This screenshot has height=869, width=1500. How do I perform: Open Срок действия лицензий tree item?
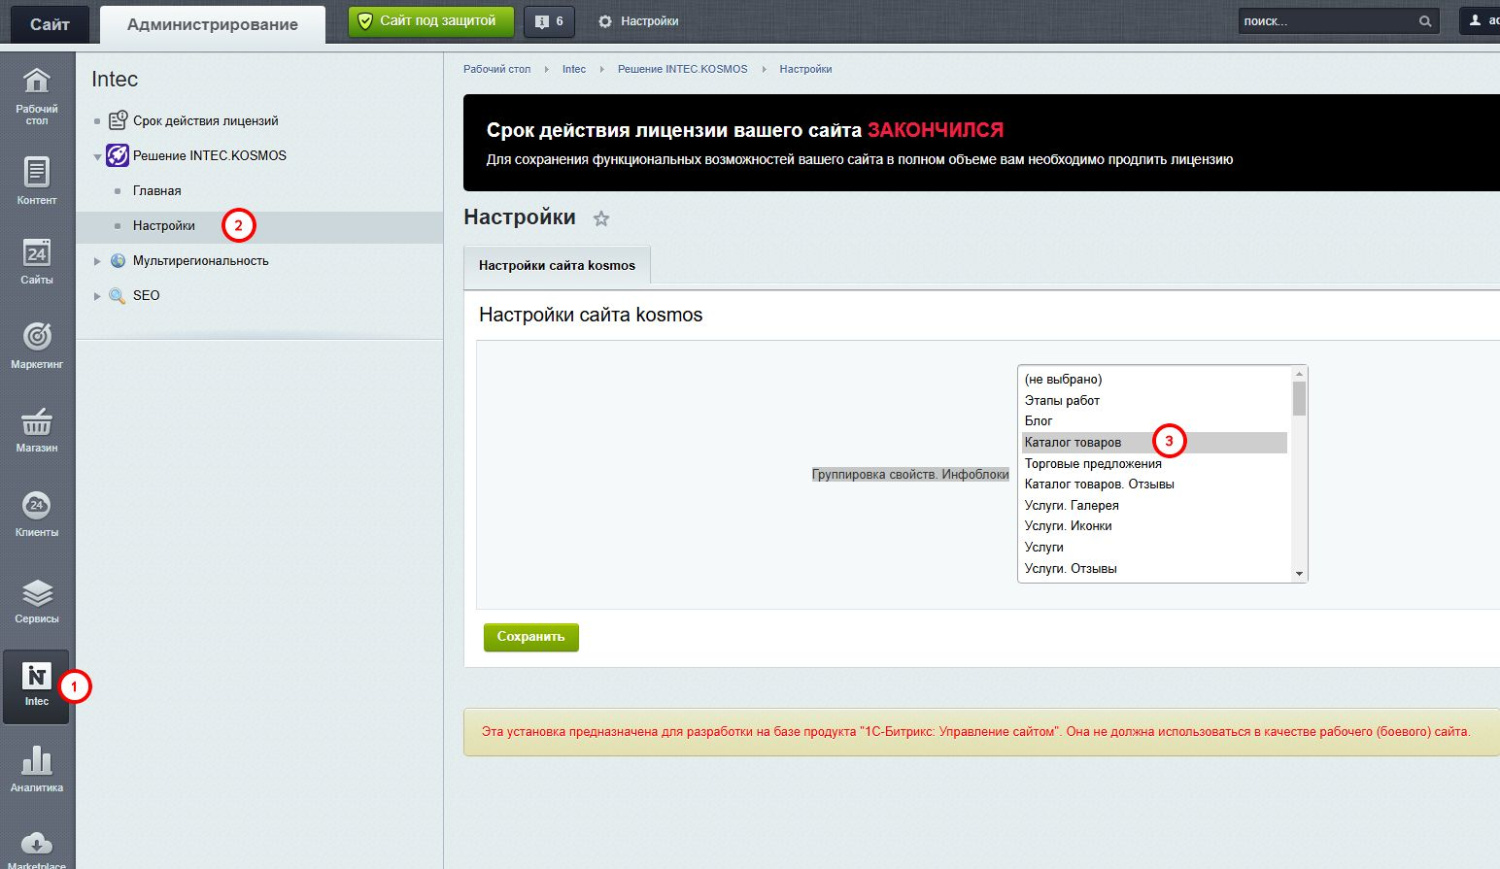coord(205,120)
